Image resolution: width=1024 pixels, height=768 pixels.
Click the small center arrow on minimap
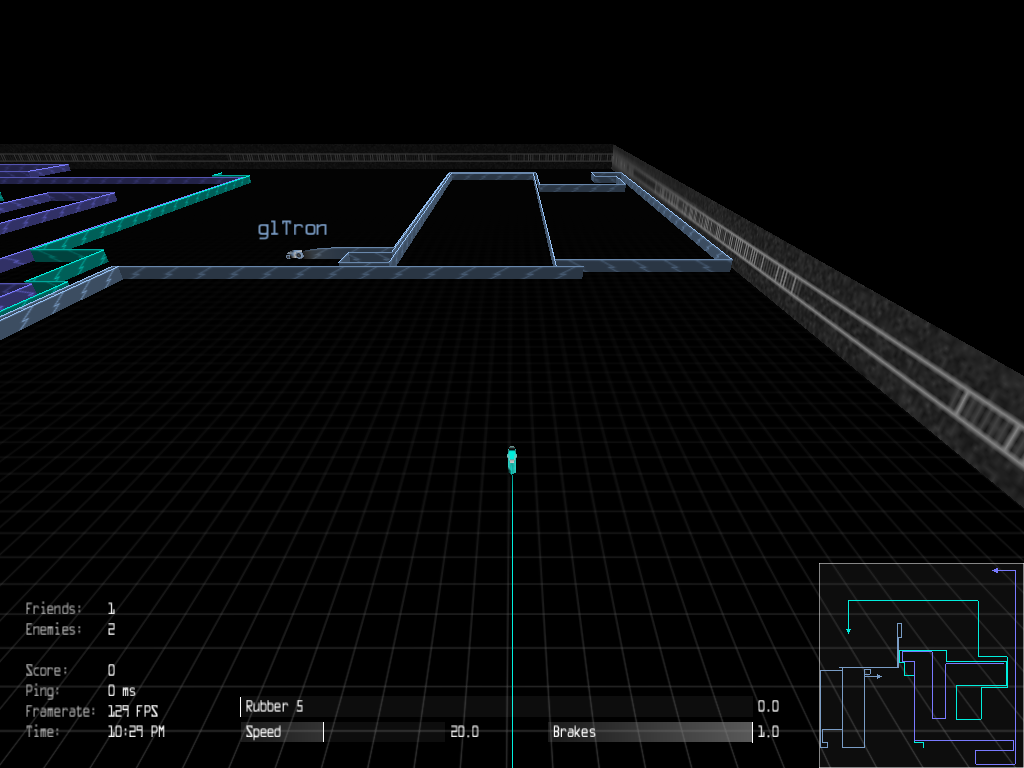click(877, 677)
